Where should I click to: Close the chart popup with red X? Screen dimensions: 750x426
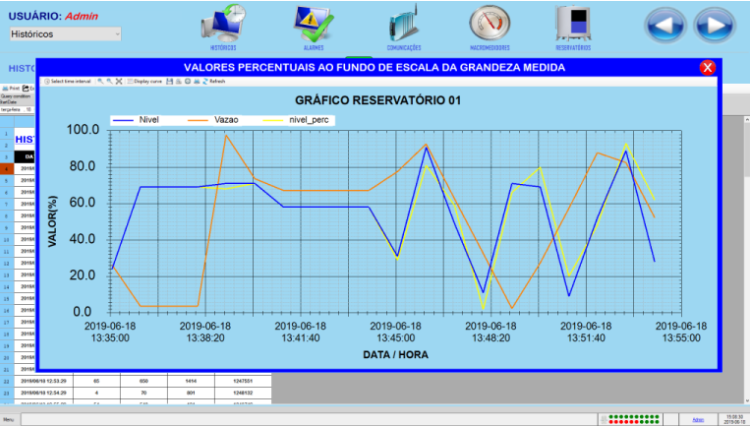707,68
